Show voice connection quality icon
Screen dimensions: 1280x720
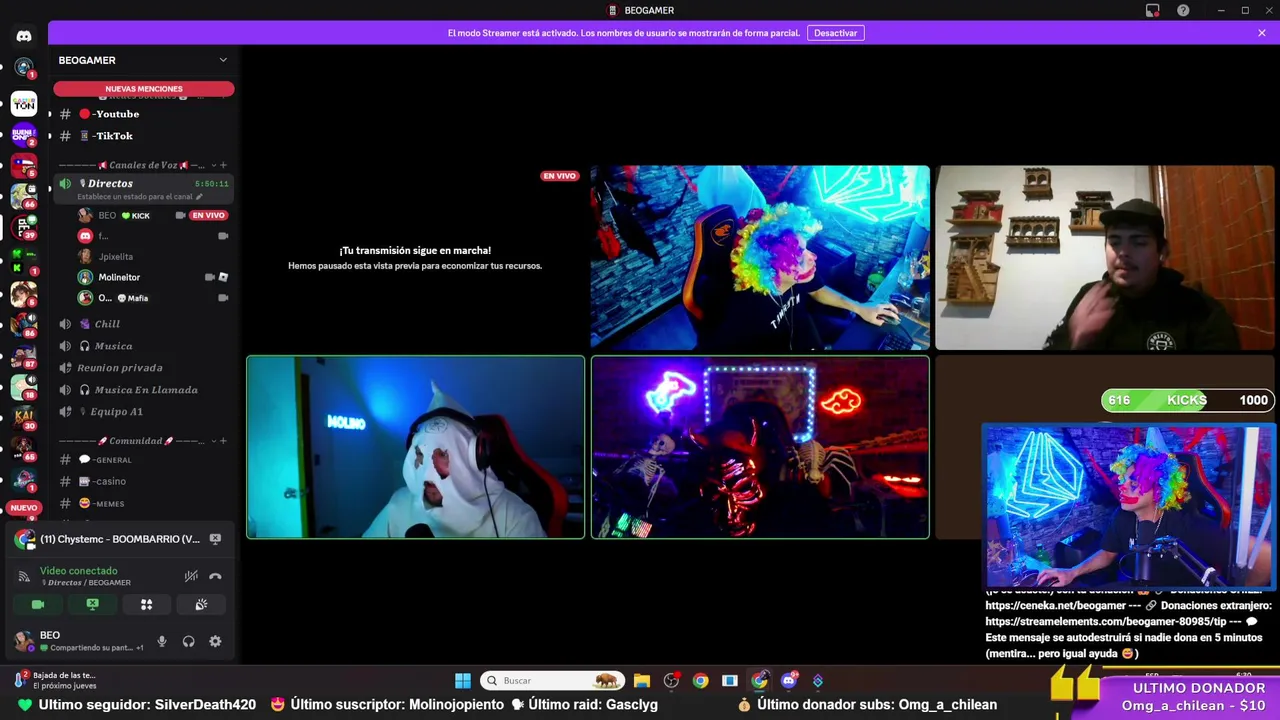[24, 576]
